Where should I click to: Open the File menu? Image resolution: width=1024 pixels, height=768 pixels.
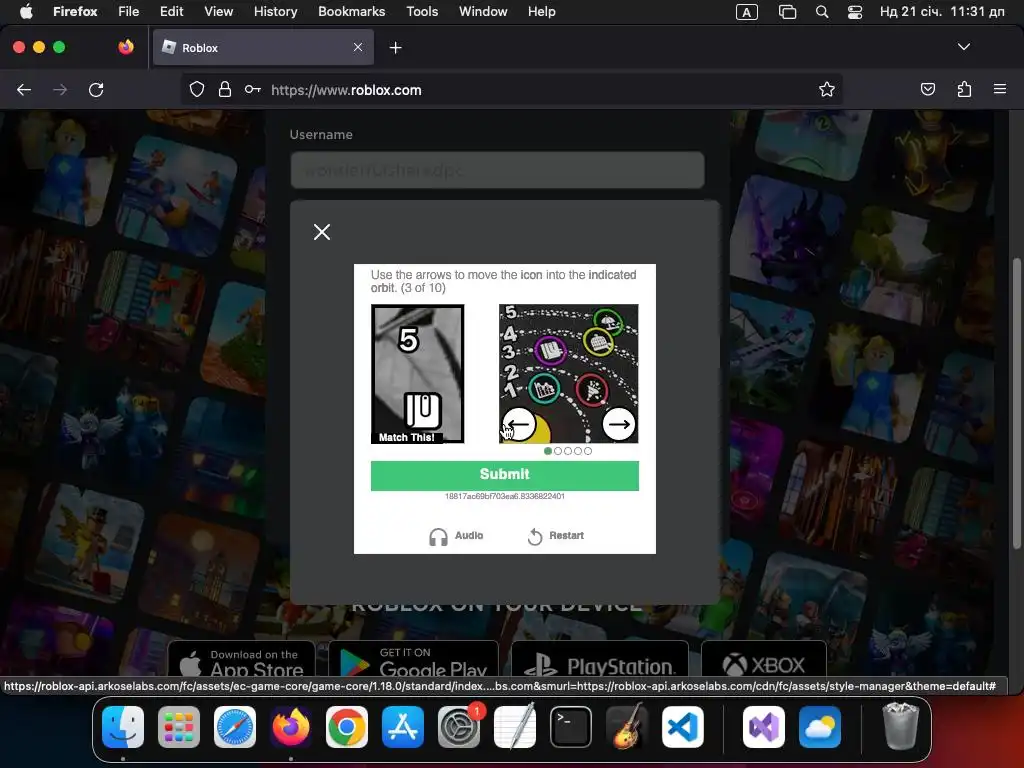coord(129,12)
